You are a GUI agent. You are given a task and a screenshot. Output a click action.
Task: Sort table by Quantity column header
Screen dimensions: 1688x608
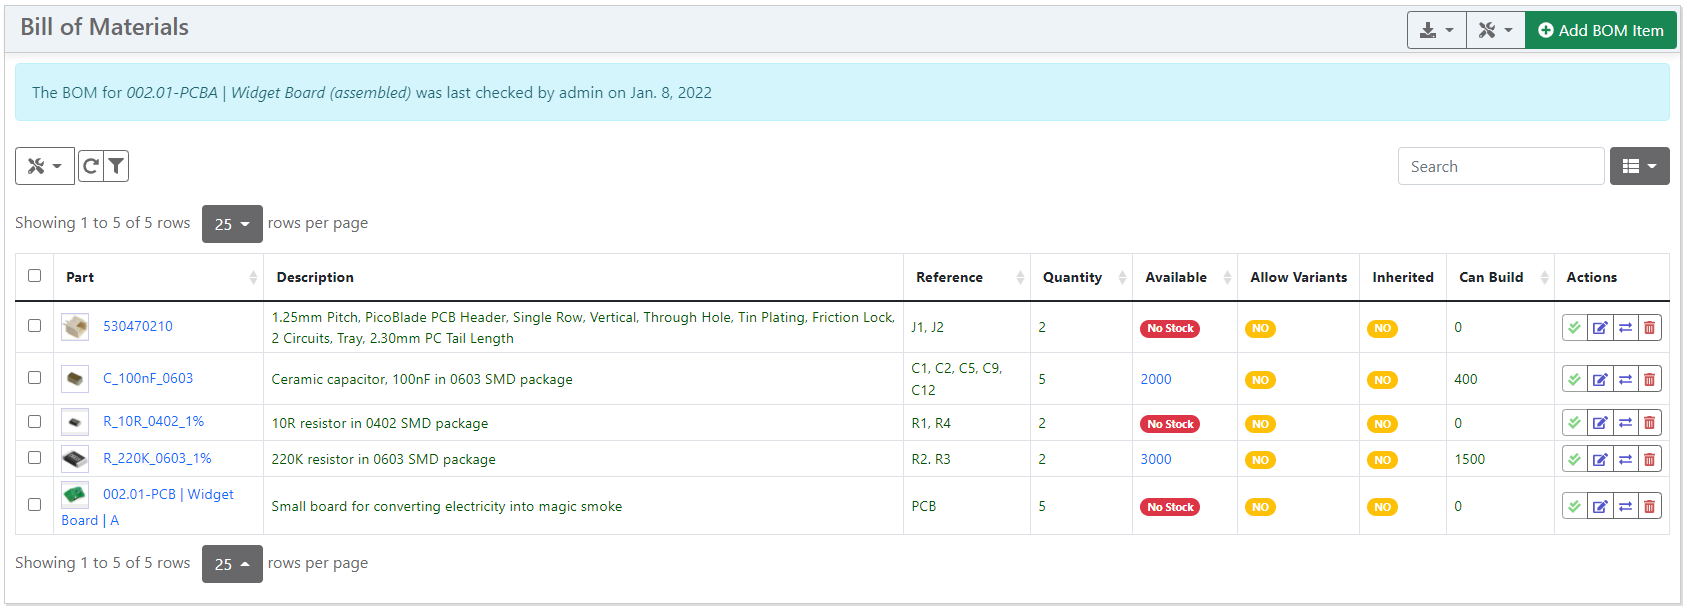tap(1072, 278)
